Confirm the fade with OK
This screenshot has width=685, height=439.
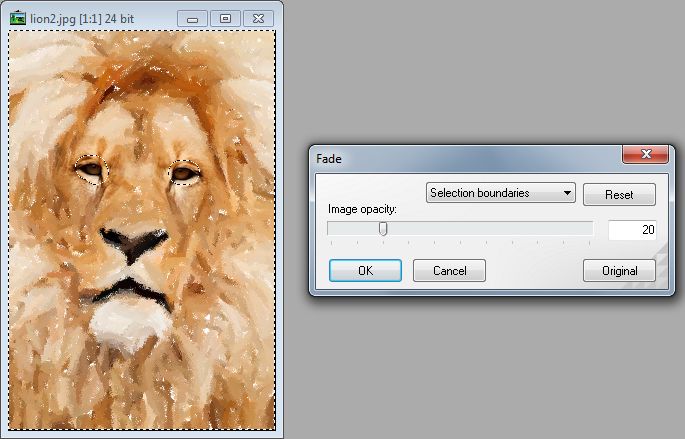click(x=365, y=270)
